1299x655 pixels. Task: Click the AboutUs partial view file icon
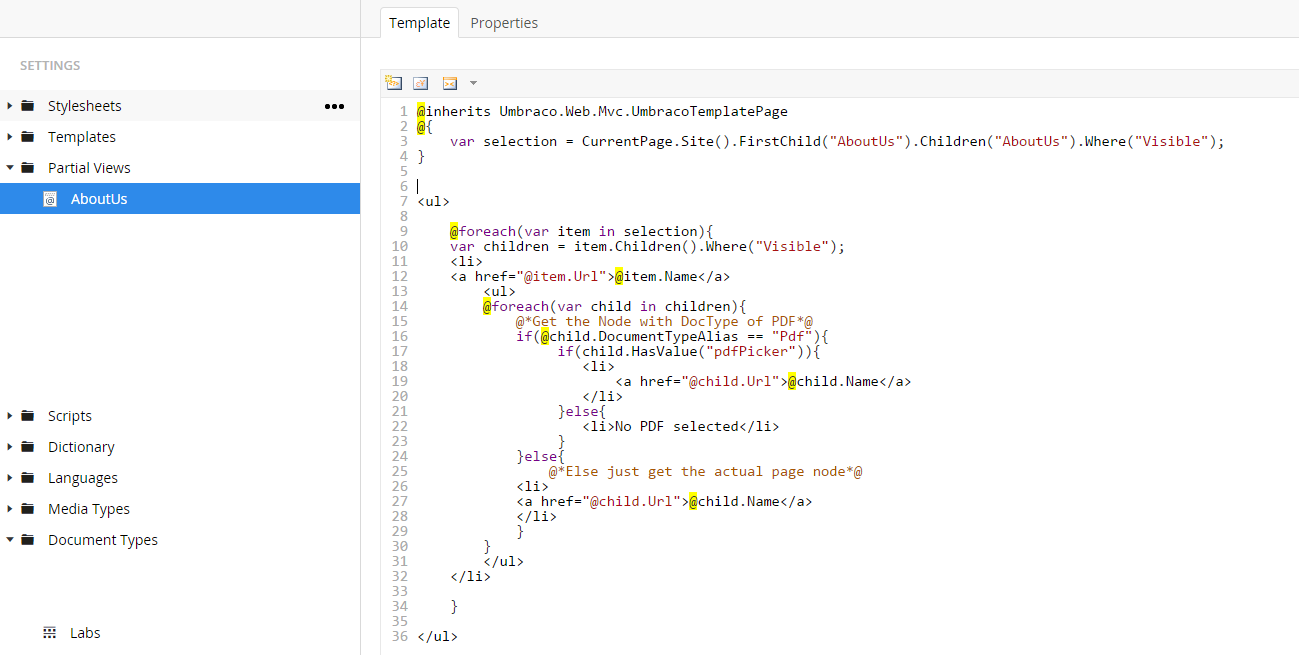click(50, 199)
